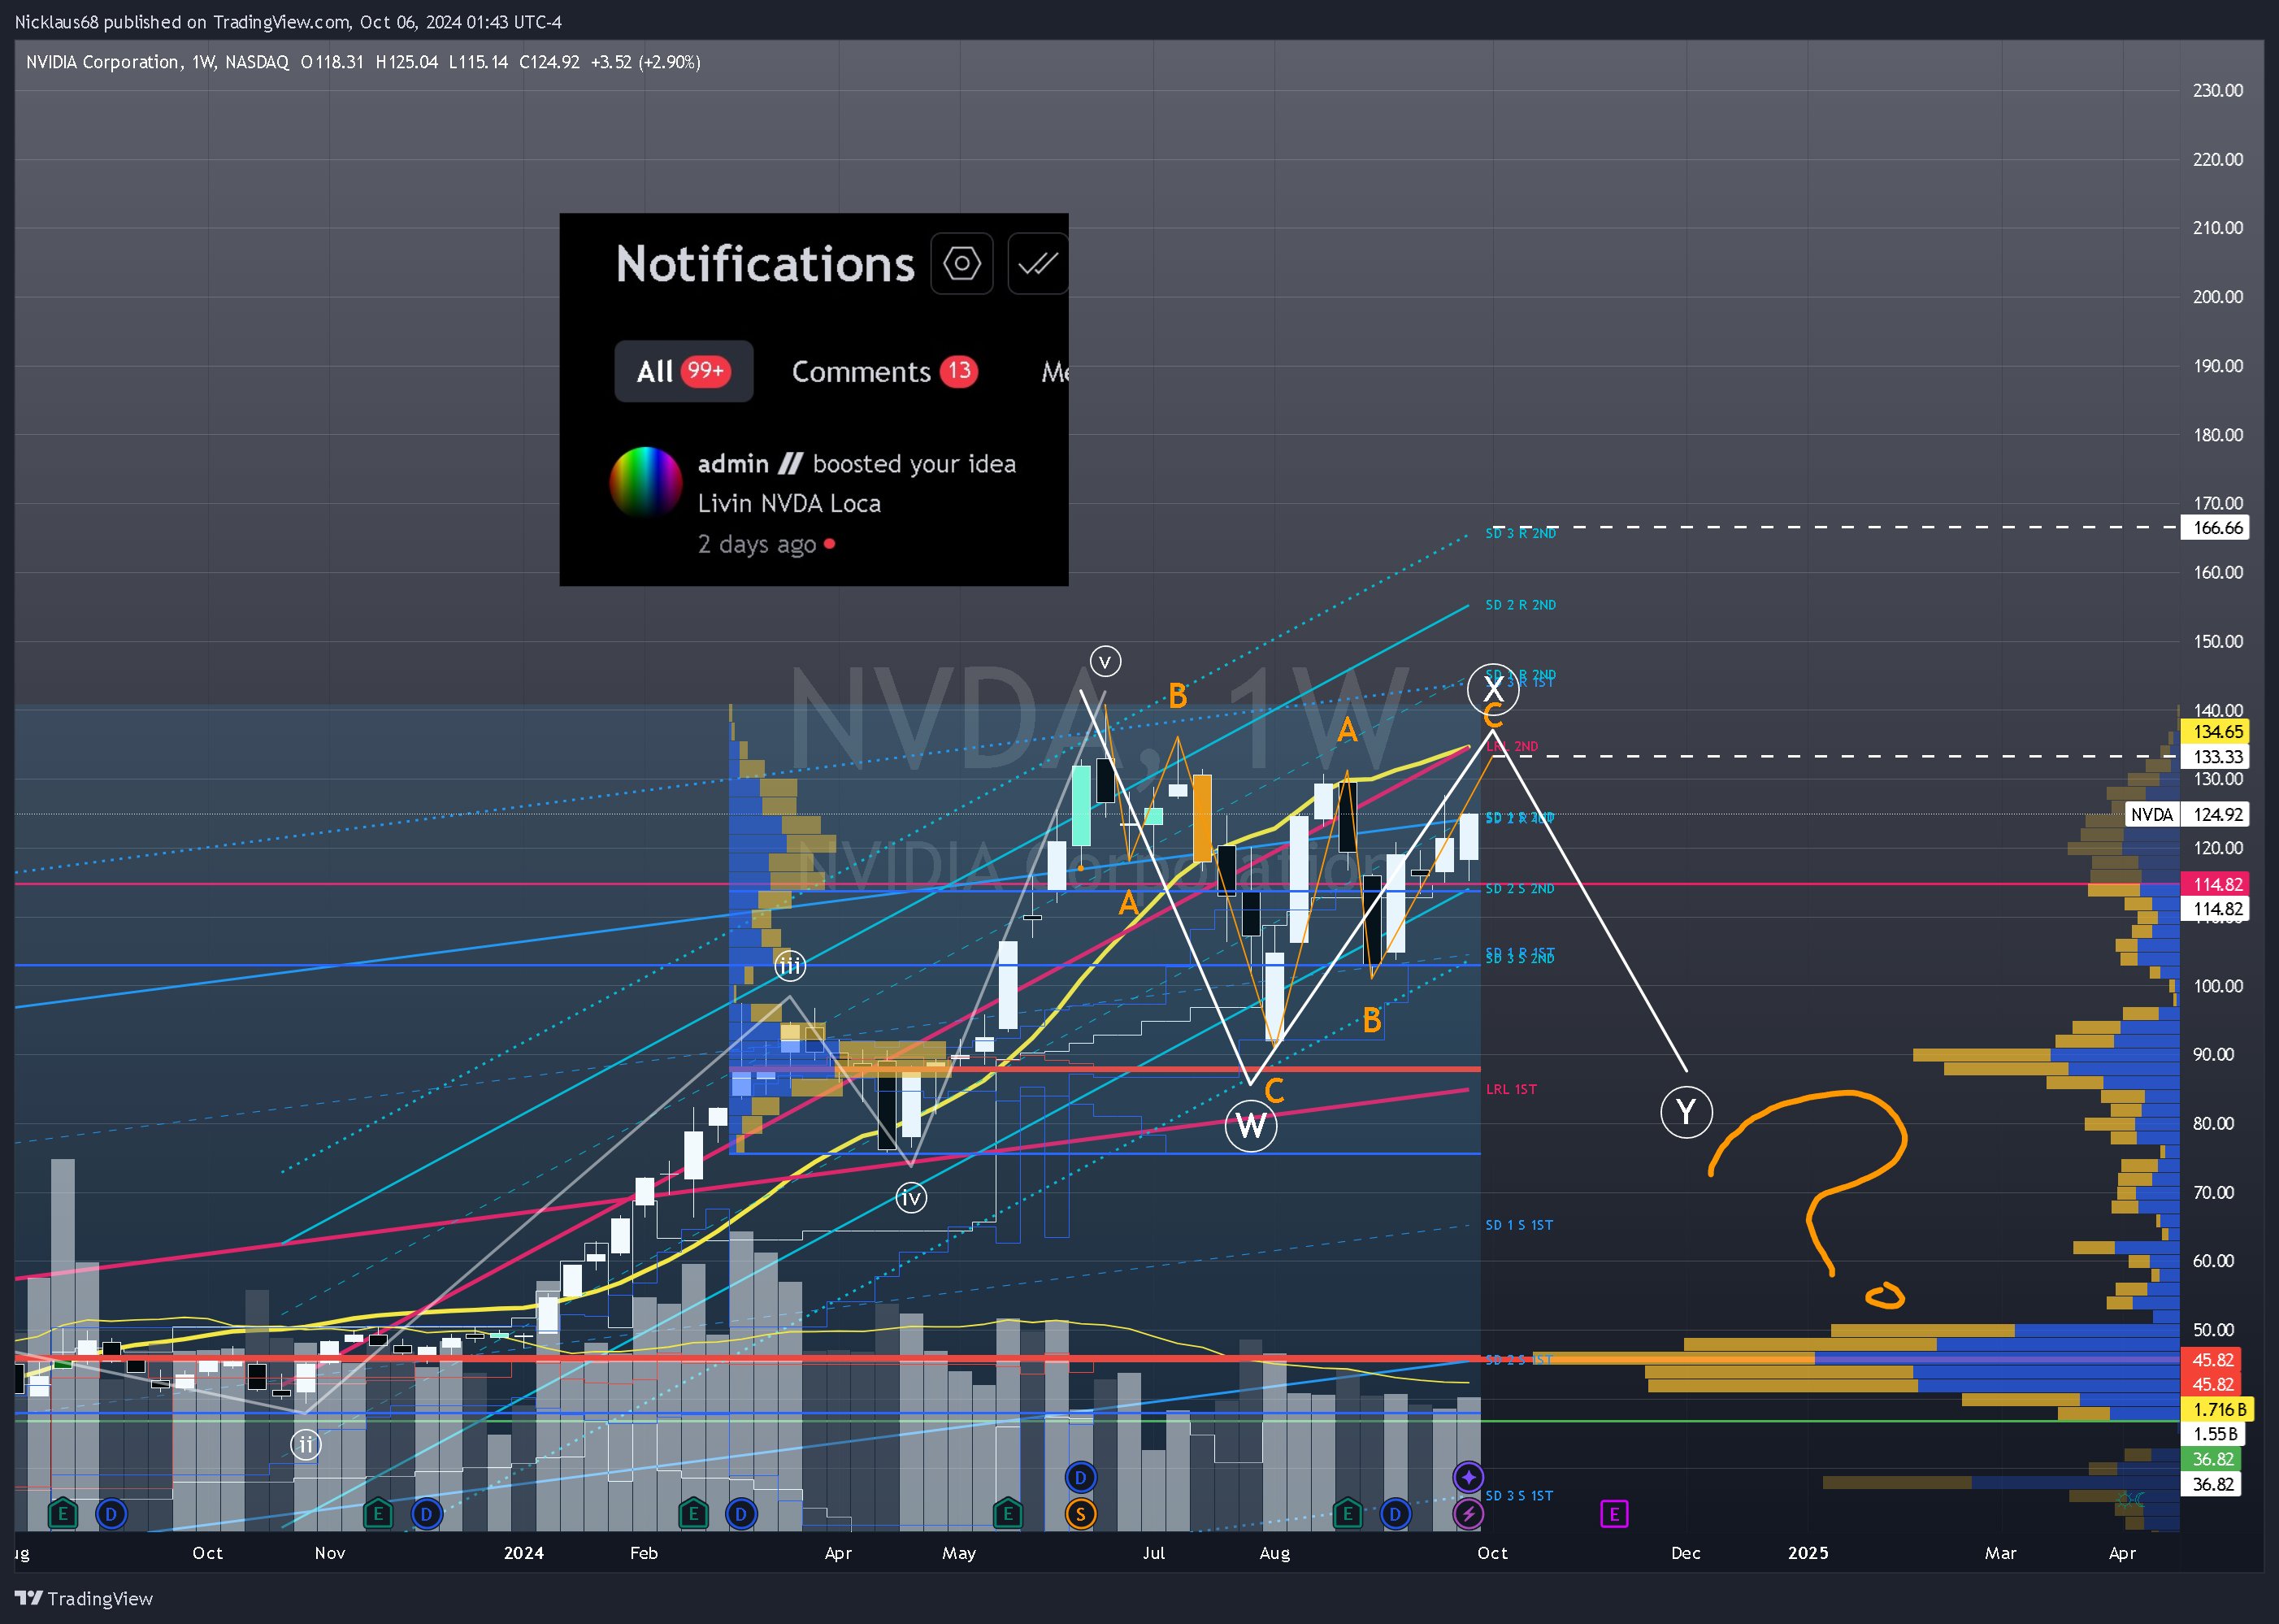This screenshot has height=1624, width=2279.
Task: Select circled Y wave label
Action: point(1687,1112)
